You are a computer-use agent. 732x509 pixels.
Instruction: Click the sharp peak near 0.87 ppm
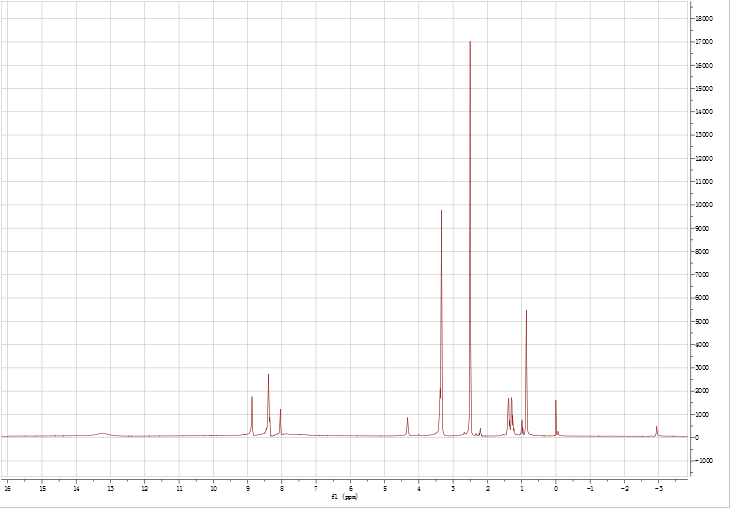(x=526, y=373)
